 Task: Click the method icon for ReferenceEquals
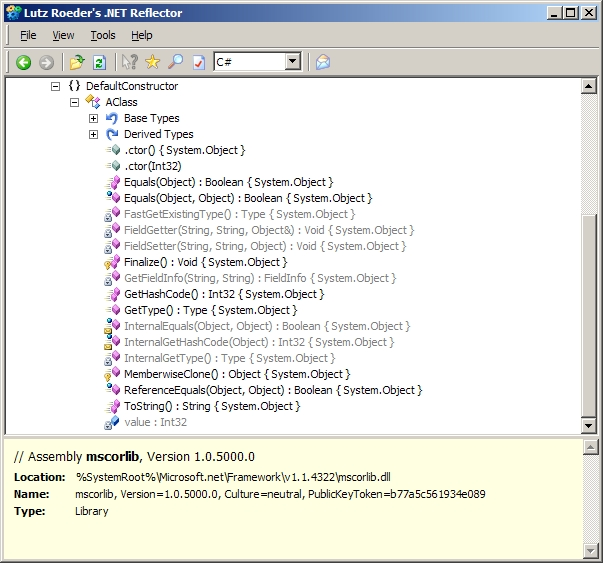point(113,389)
